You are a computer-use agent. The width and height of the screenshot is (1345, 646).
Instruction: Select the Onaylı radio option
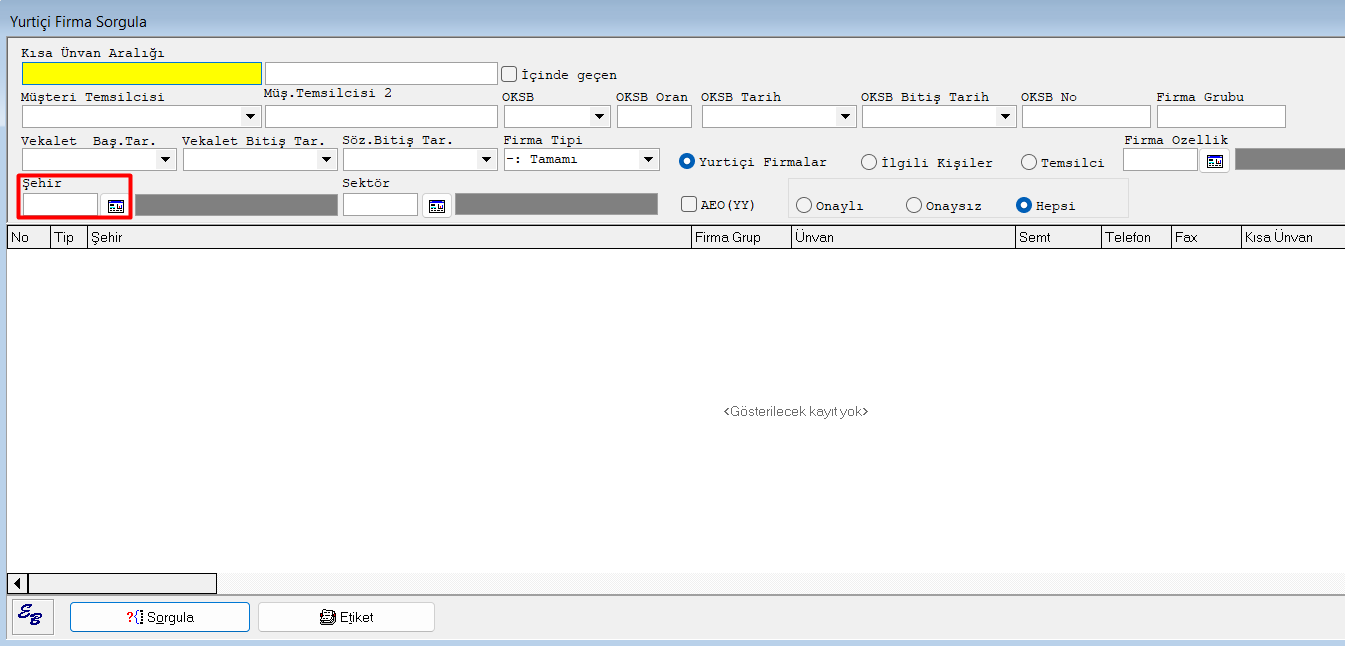pyautogui.click(x=804, y=205)
